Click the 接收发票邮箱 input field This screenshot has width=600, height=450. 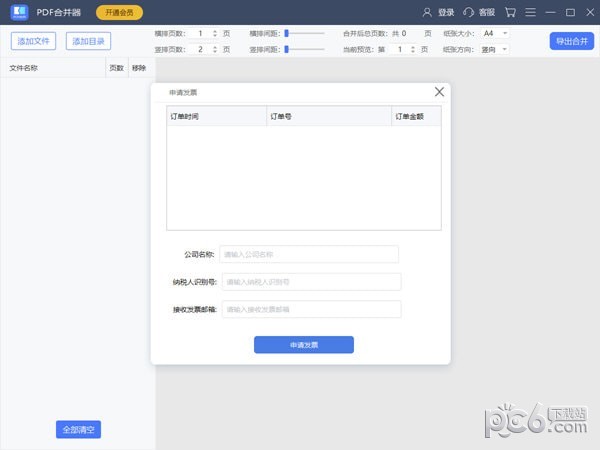(x=311, y=309)
